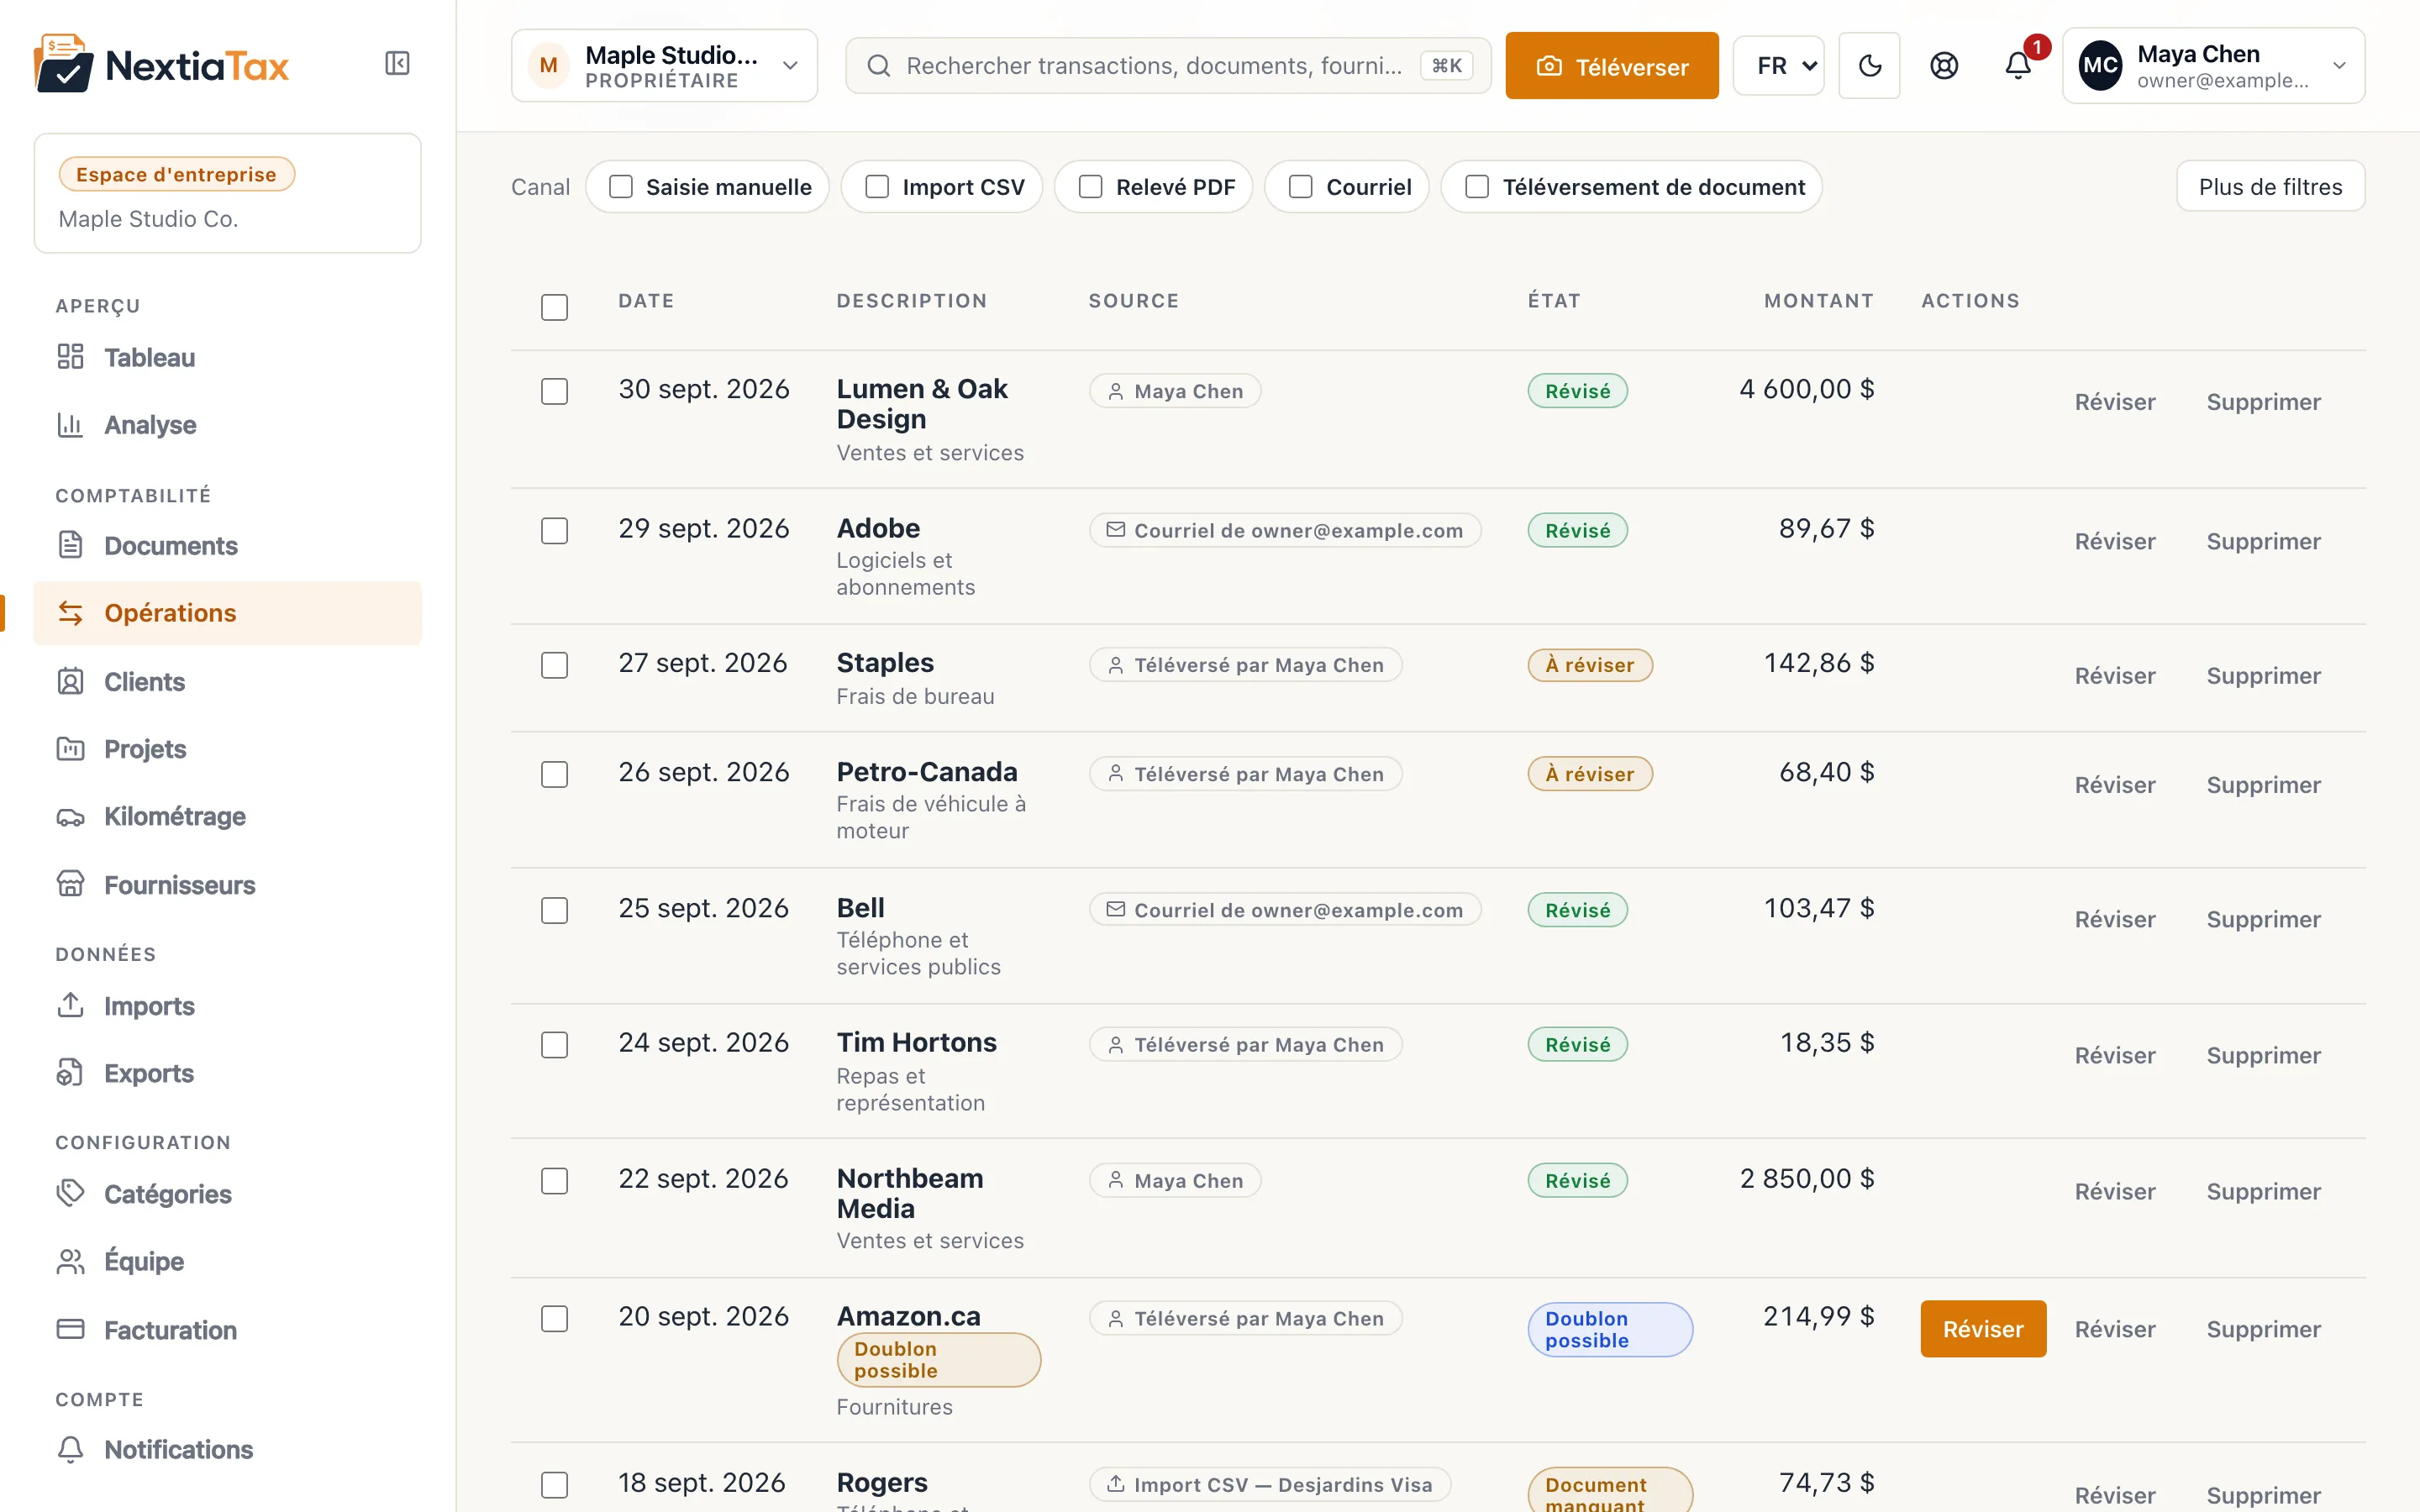This screenshot has width=2420, height=1512.
Task: Click the À réviser badge for Staples
Action: [1590, 665]
